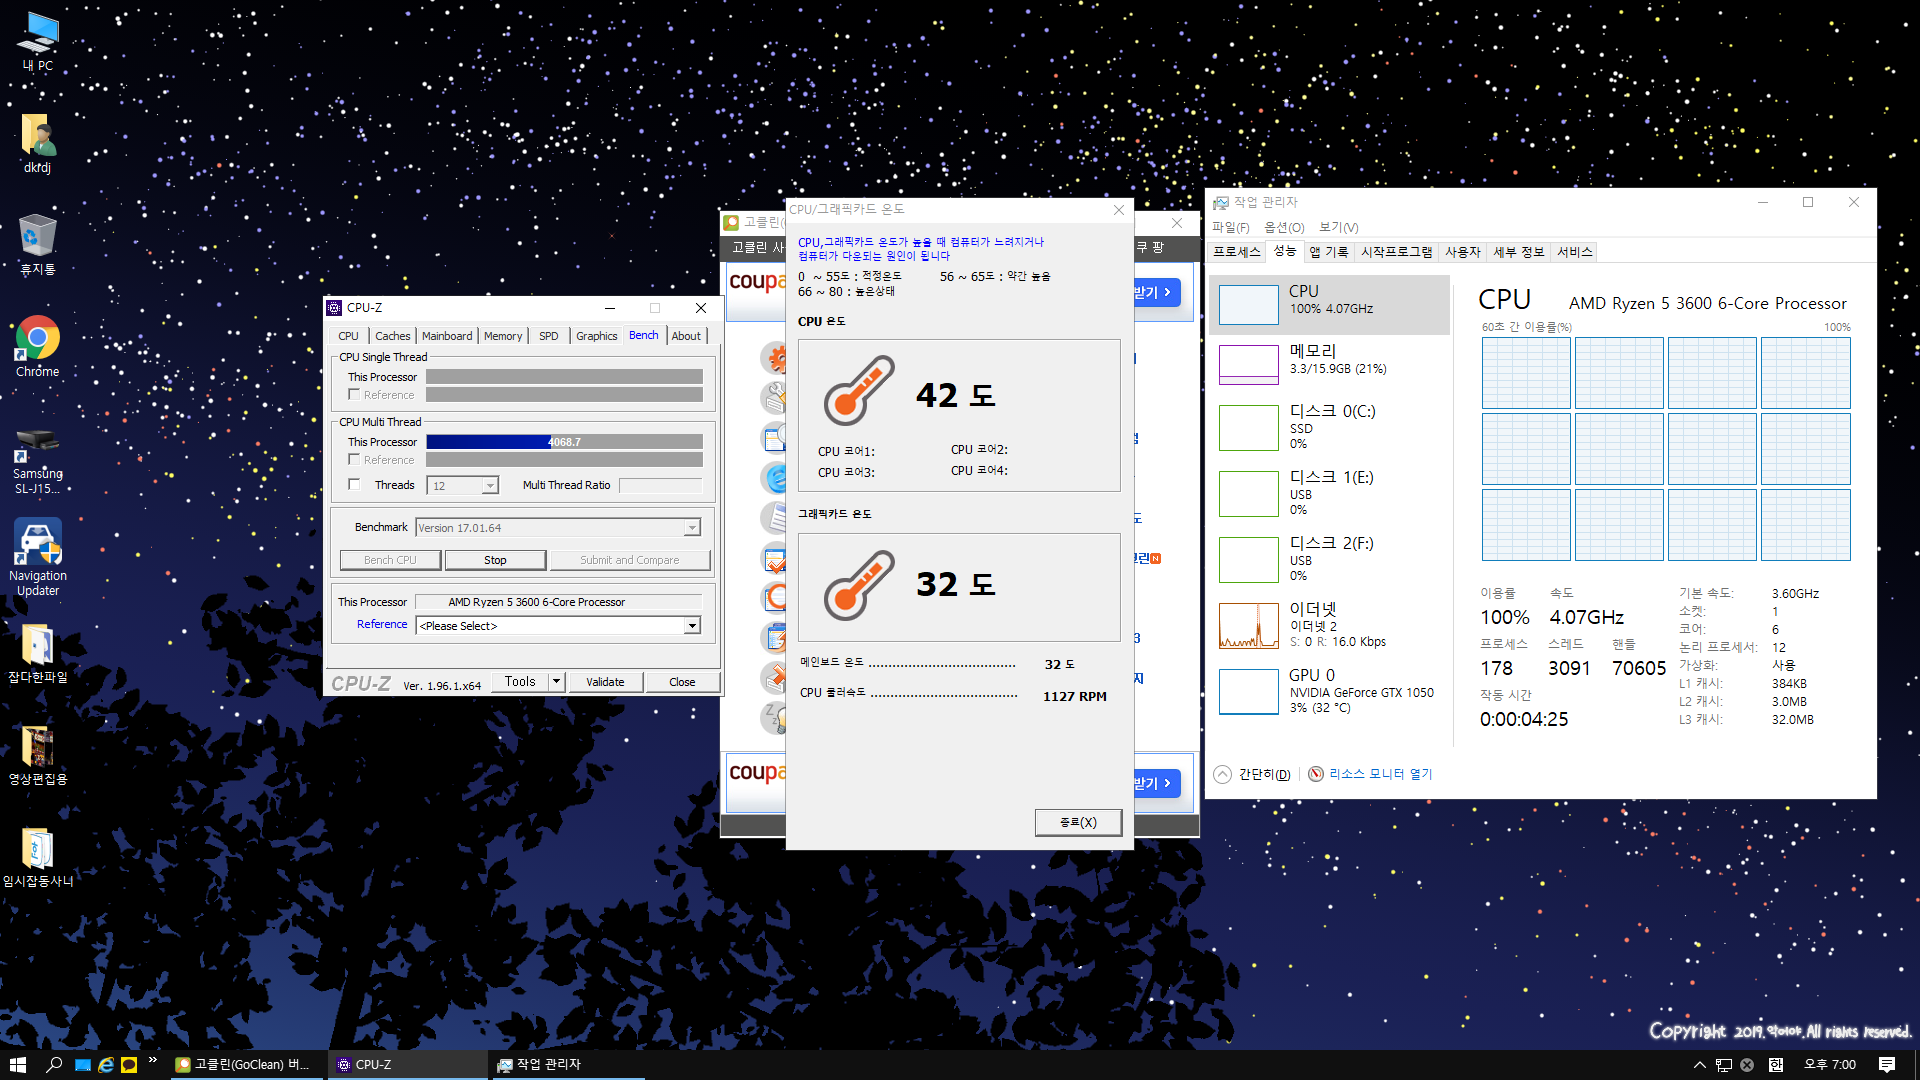Open the 파일(F) menu in Task Manager
Screen dimensions: 1920x1080
click(1231, 228)
